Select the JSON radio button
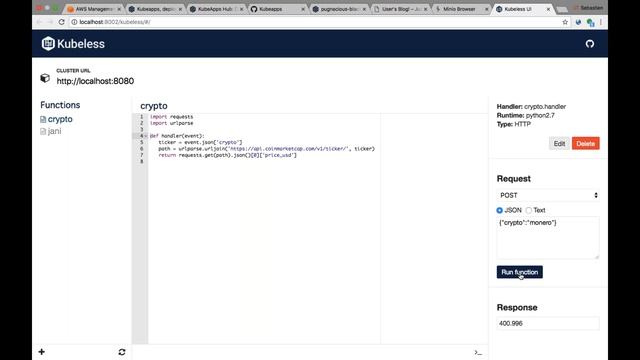 click(499, 210)
